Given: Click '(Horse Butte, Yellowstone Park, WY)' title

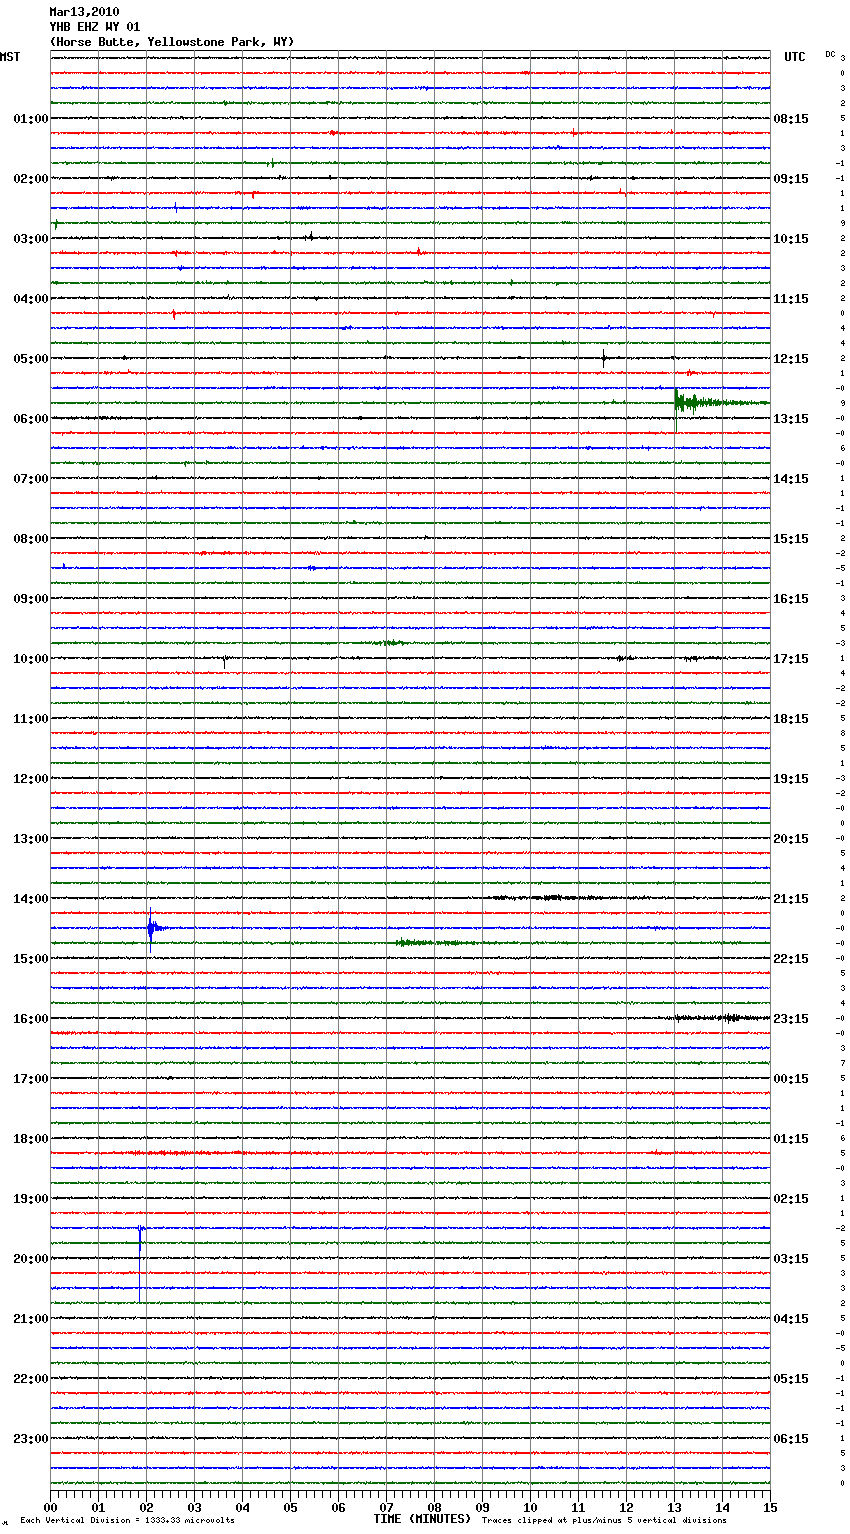Looking at the screenshot, I should click(172, 42).
